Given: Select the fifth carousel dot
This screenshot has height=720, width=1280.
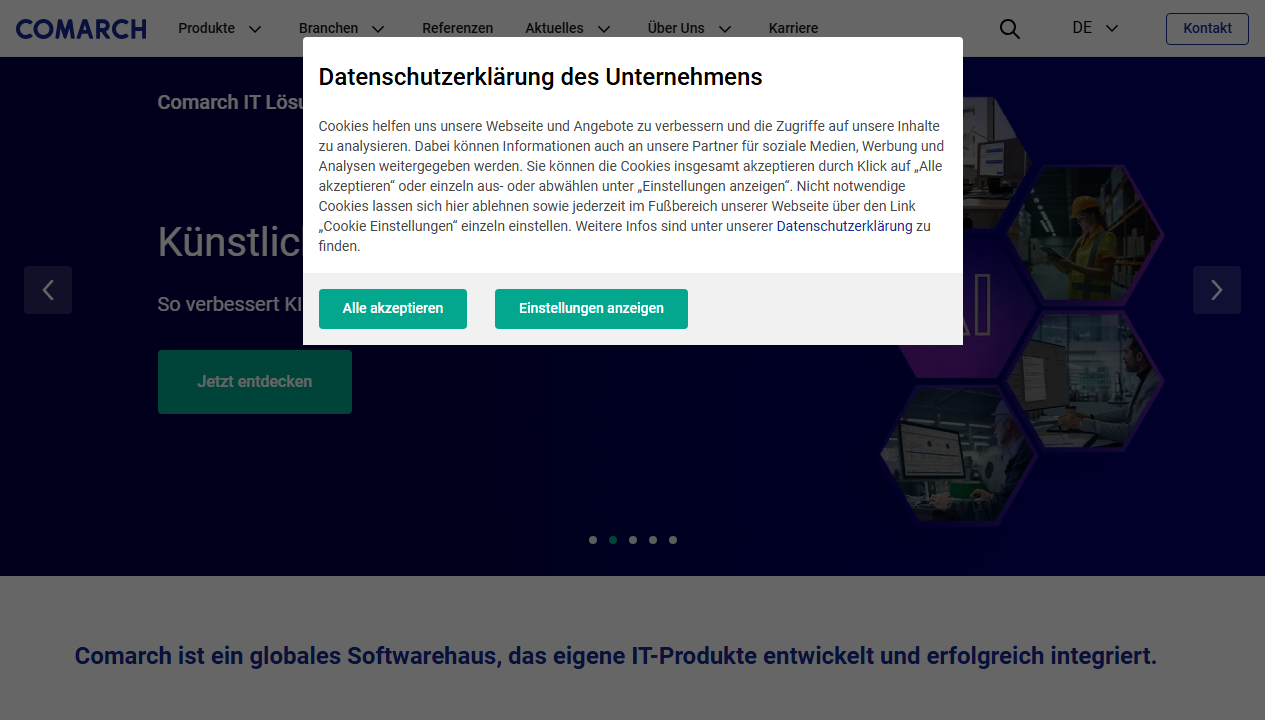Looking at the screenshot, I should coord(673,540).
